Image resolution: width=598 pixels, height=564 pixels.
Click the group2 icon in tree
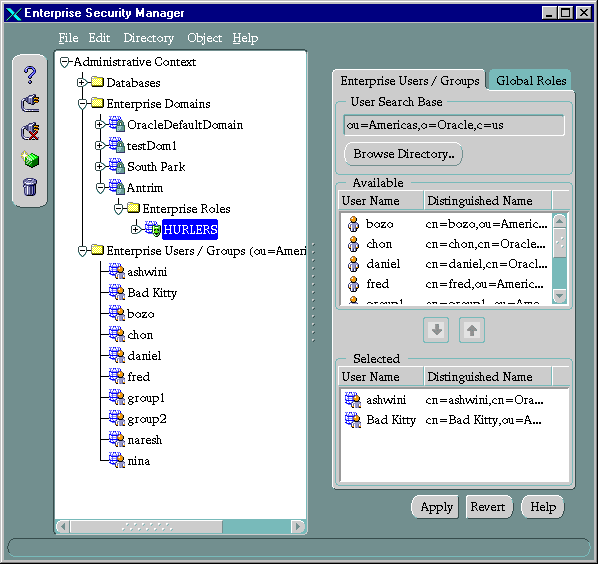tap(117, 418)
